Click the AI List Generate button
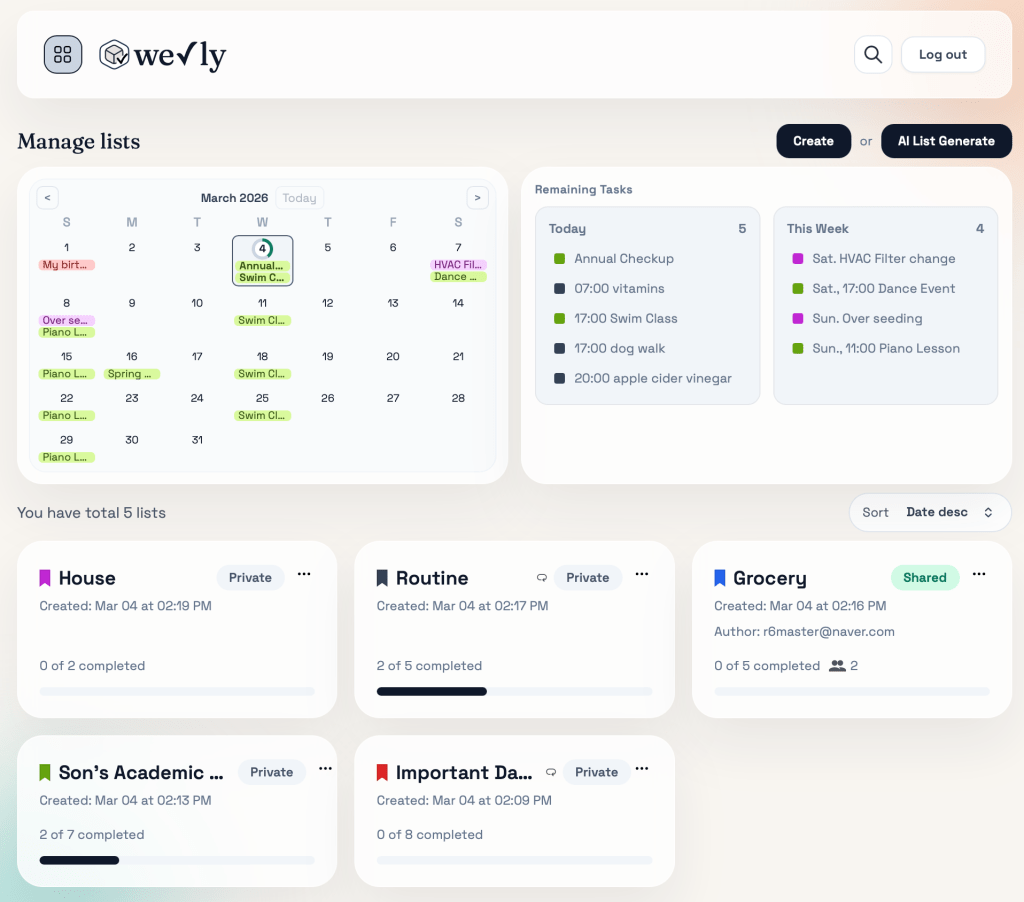Viewport: 1024px width, 902px height. point(946,141)
